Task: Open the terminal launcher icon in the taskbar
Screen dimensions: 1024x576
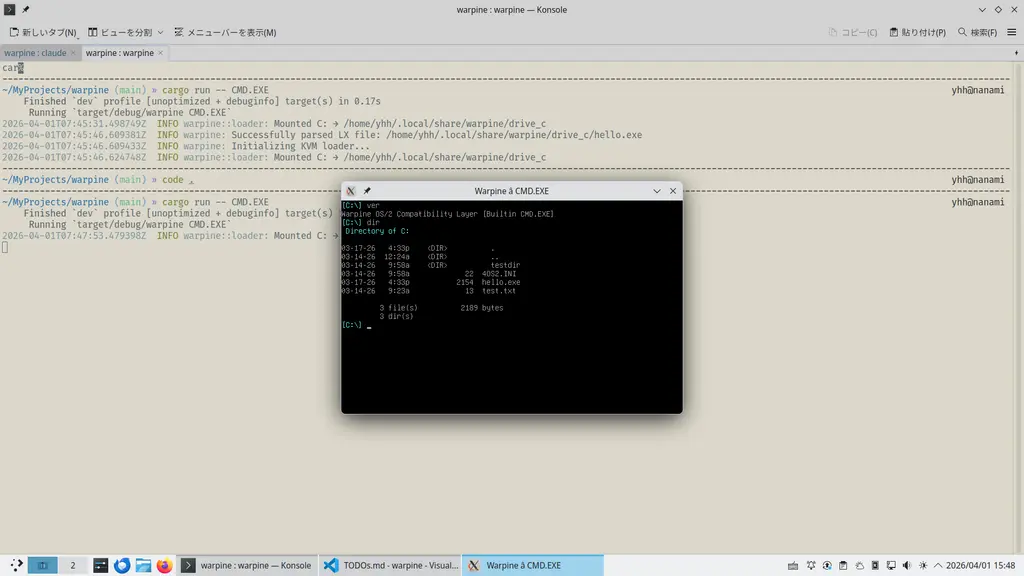Action: coord(100,565)
